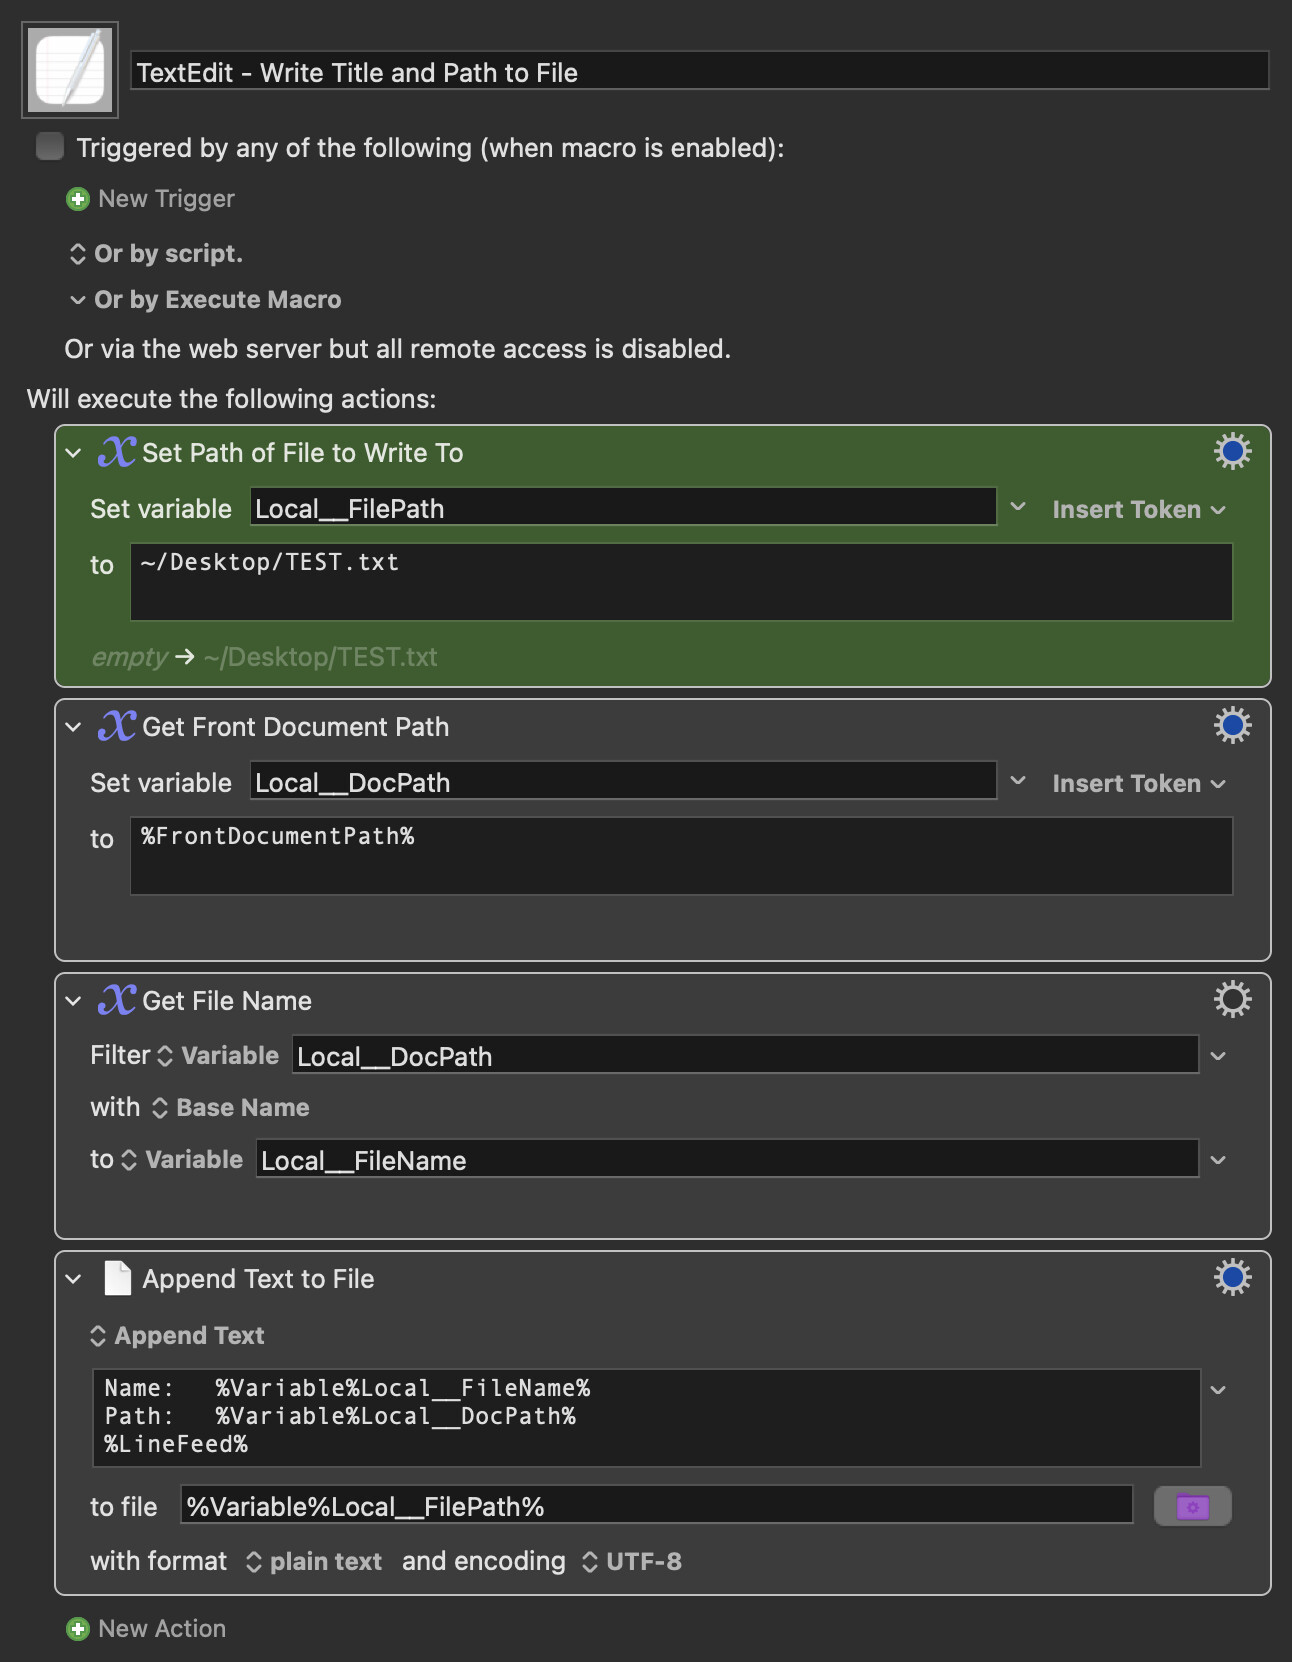Click the Get File Name action title
The width and height of the screenshot is (1292, 1662).
227,1001
